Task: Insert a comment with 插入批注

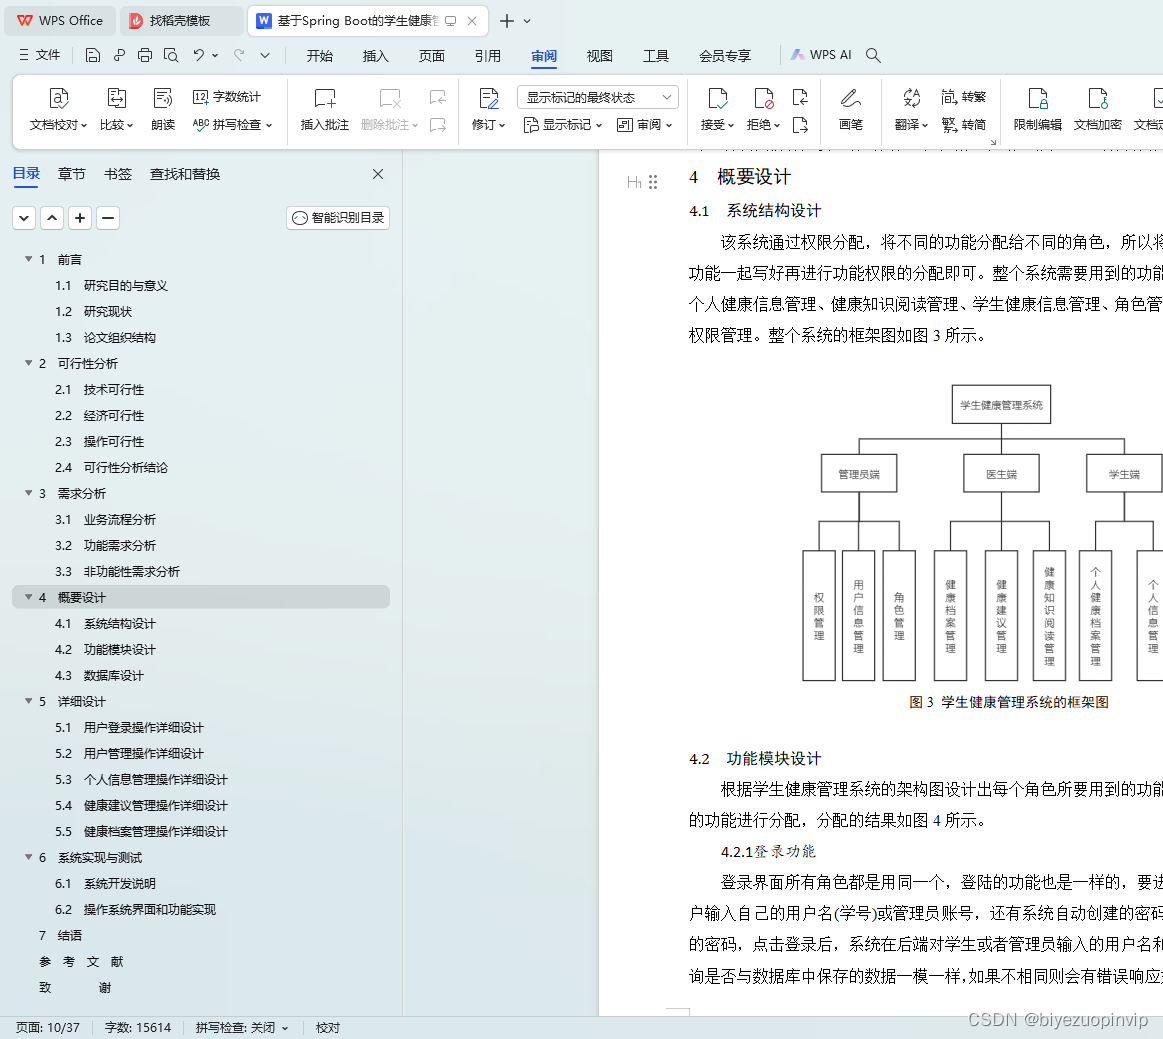Action: pos(324,108)
